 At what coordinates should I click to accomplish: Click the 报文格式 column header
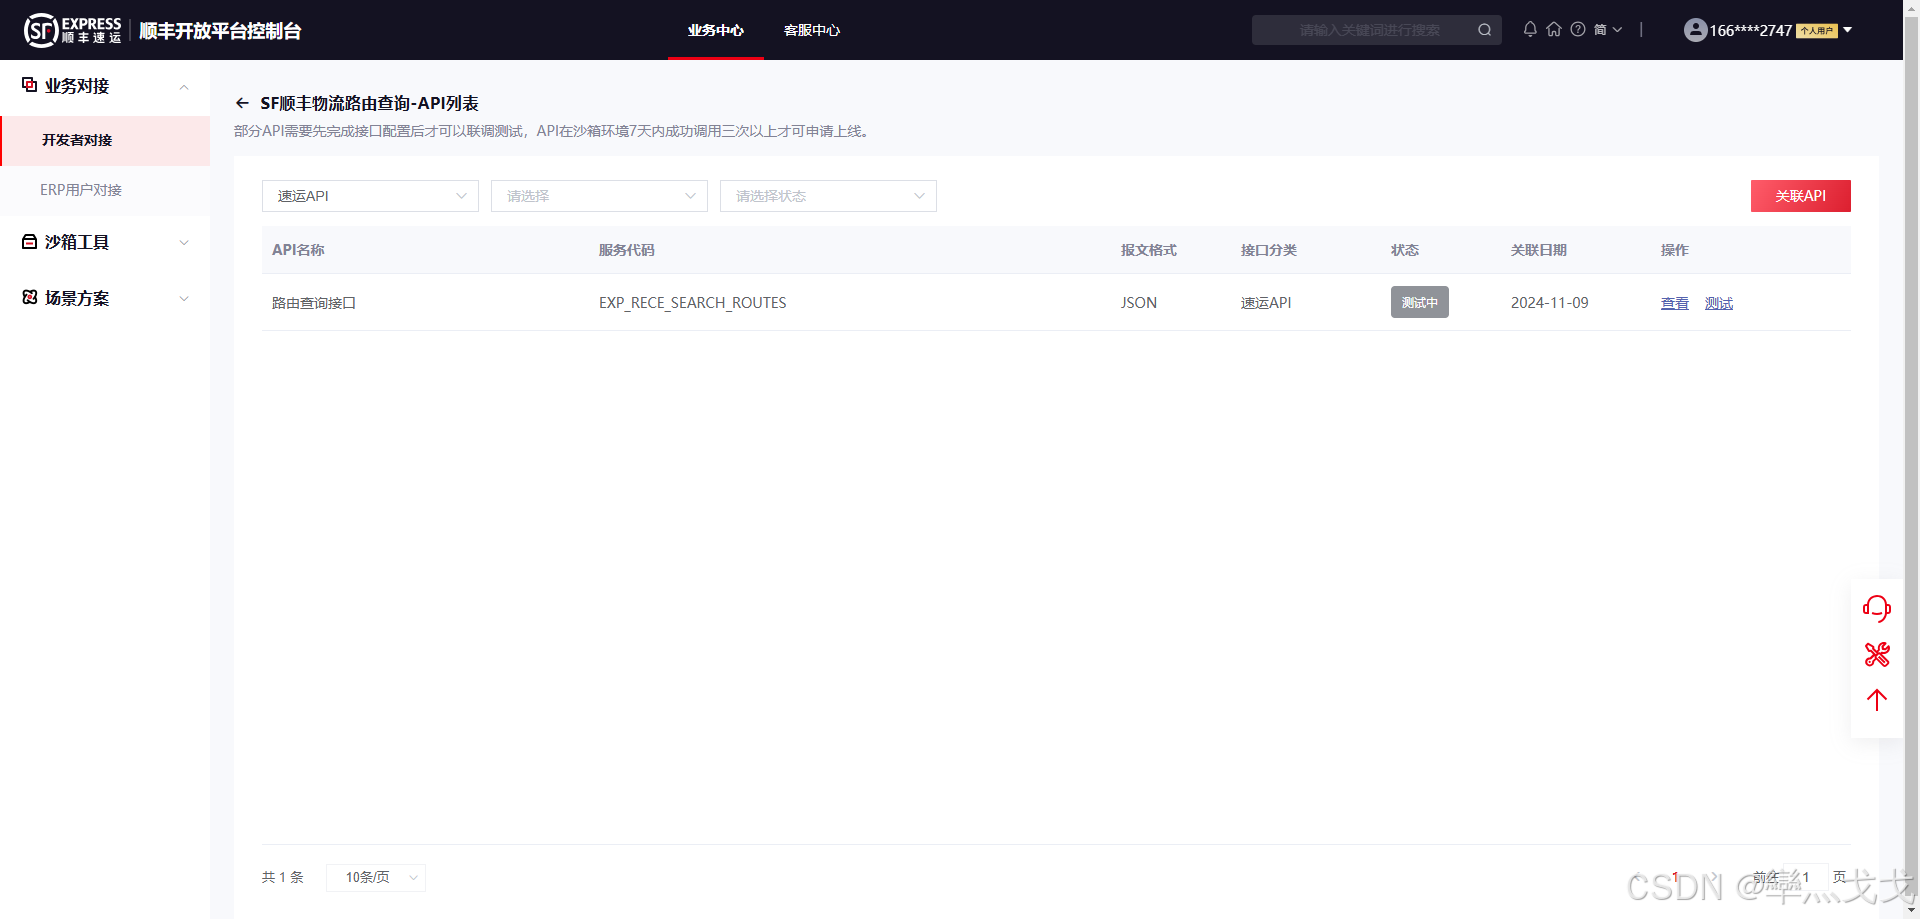point(1149,250)
